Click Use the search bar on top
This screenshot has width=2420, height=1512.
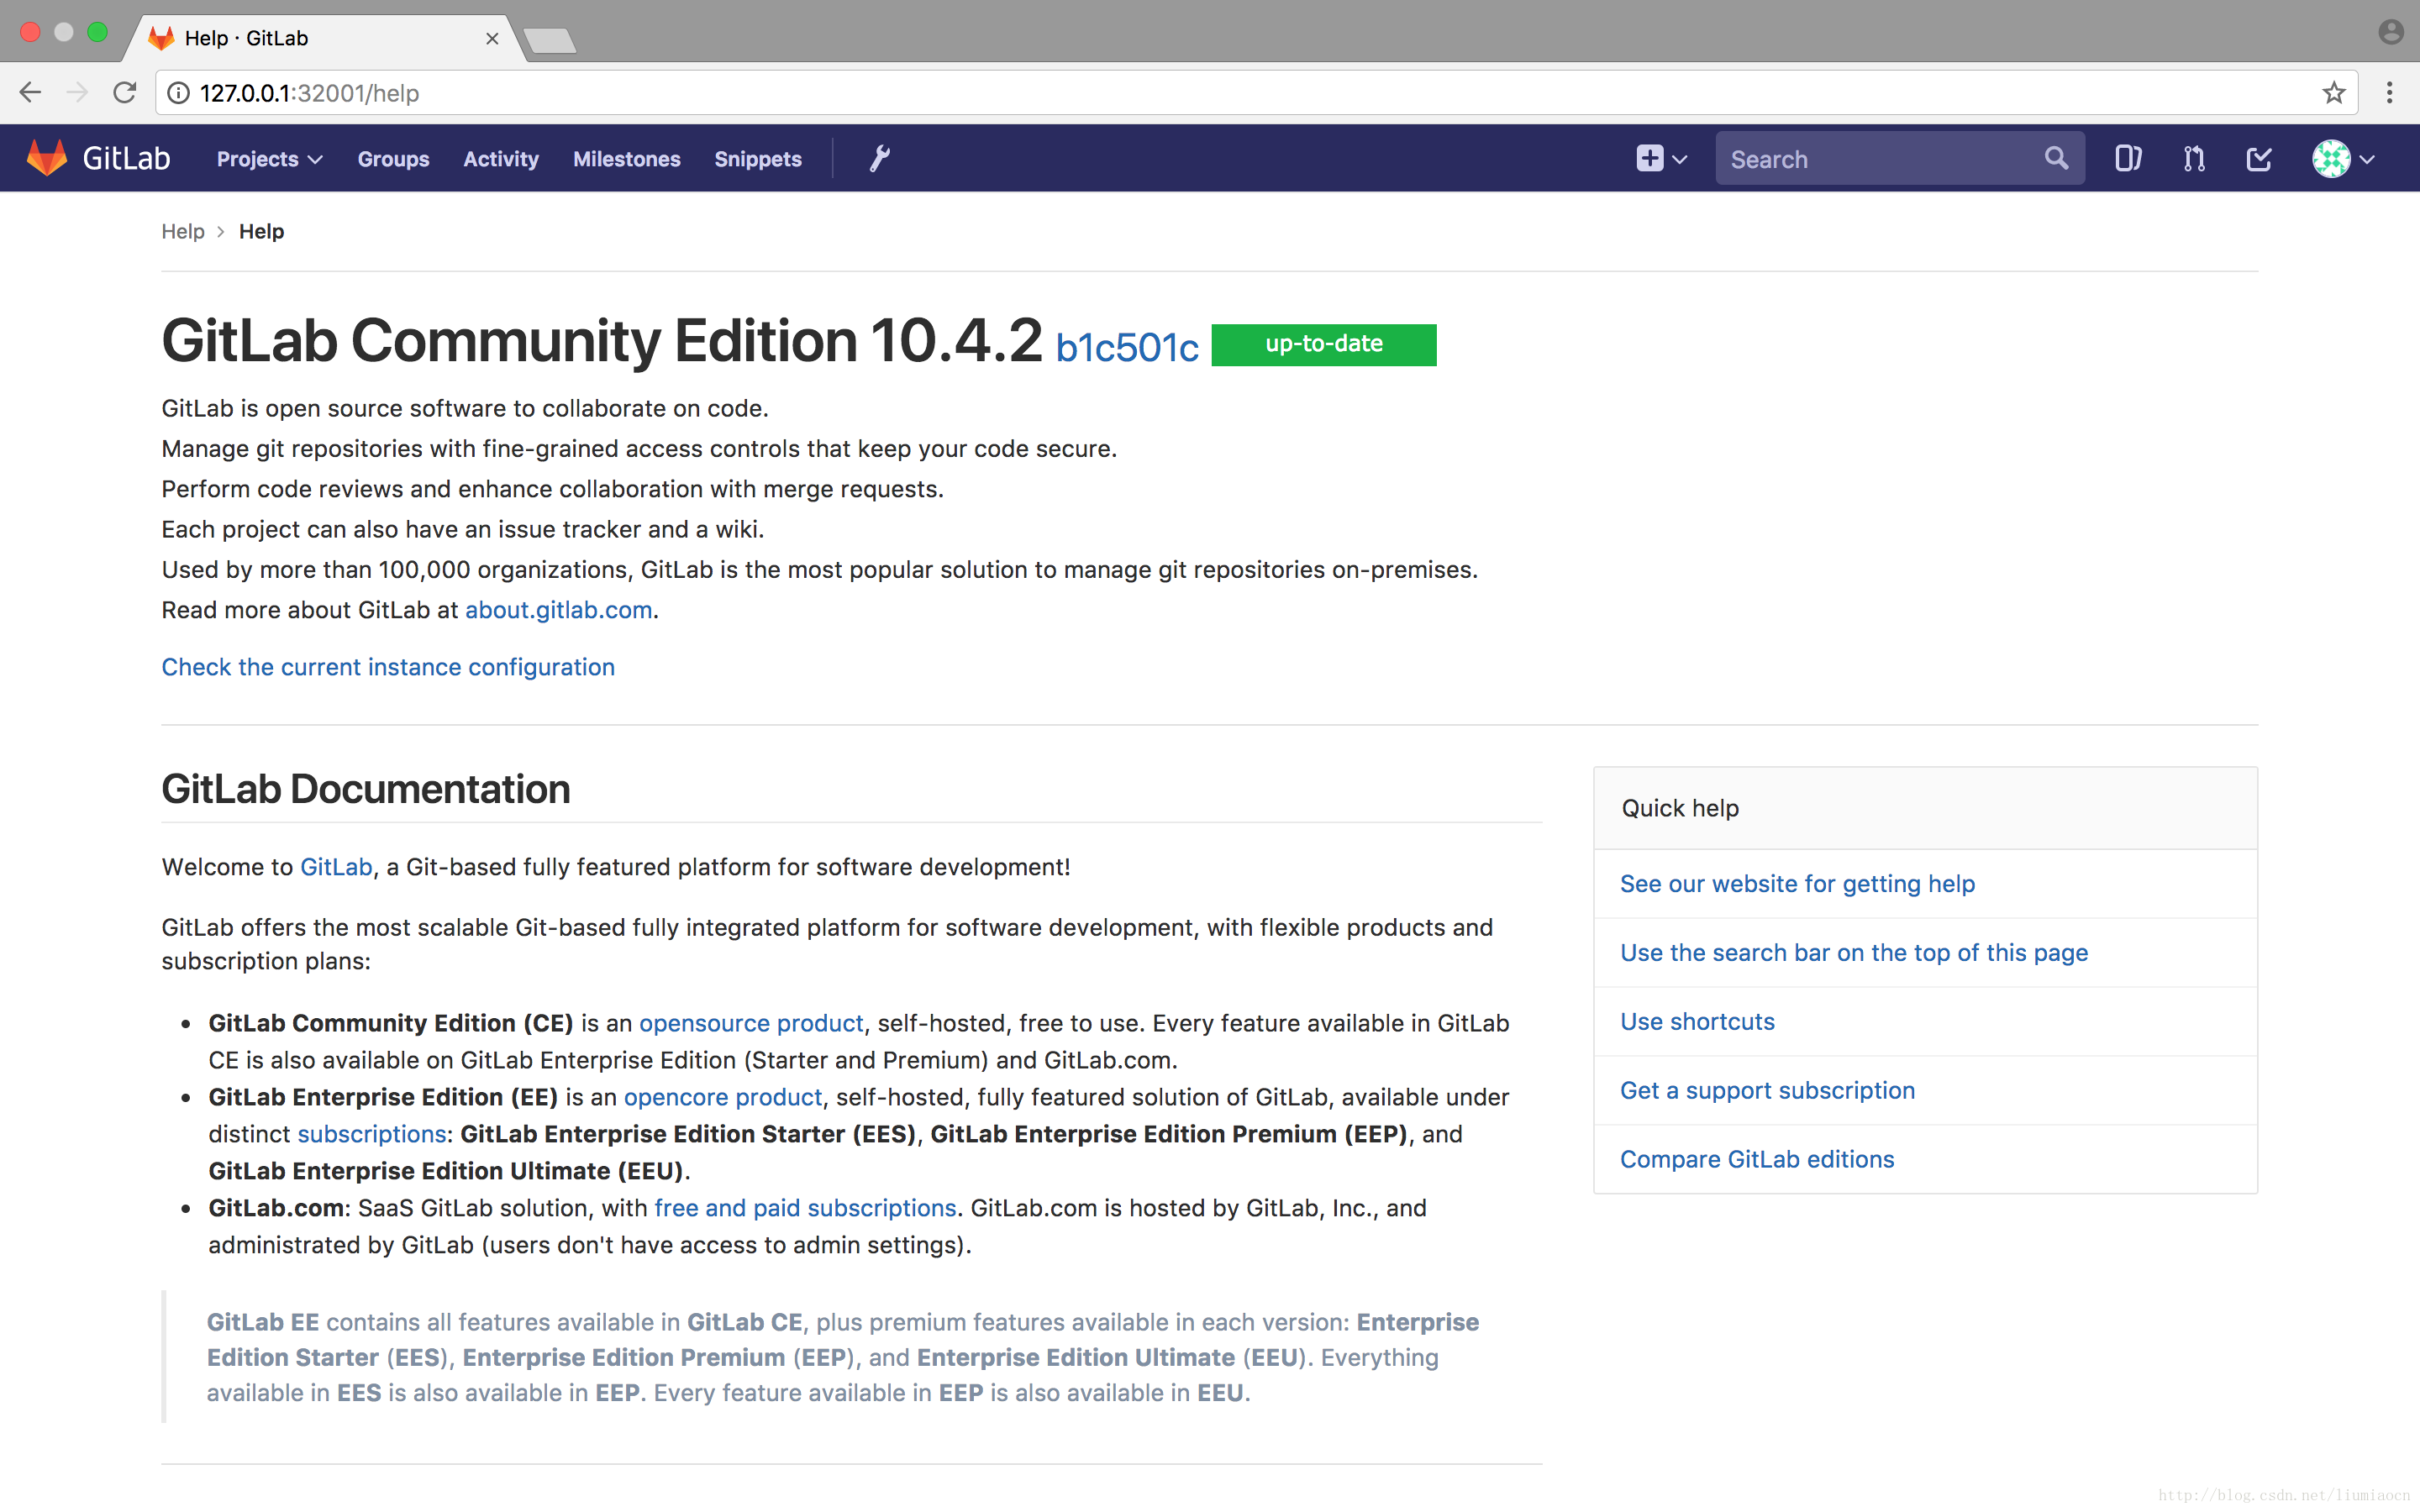(x=1854, y=953)
